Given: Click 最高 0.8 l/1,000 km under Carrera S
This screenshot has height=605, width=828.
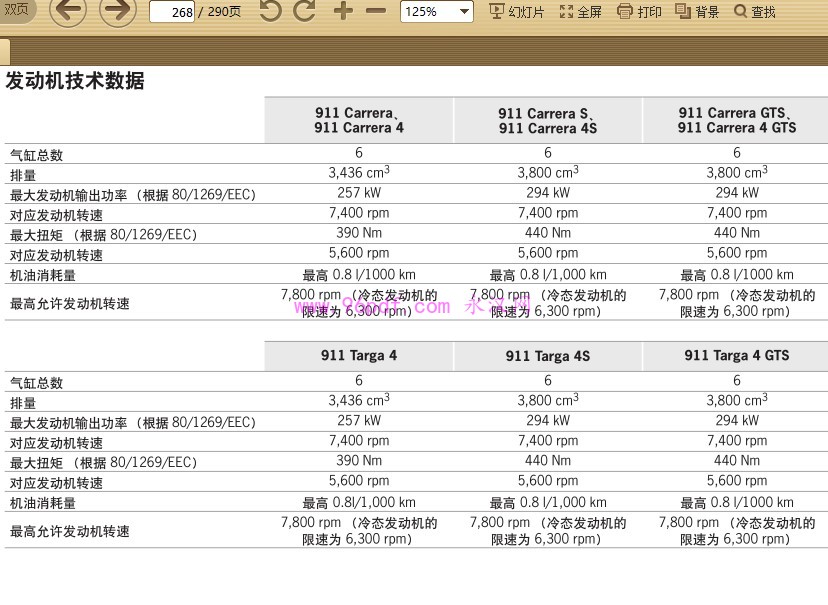Looking at the screenshot, I should click(548, 275).
